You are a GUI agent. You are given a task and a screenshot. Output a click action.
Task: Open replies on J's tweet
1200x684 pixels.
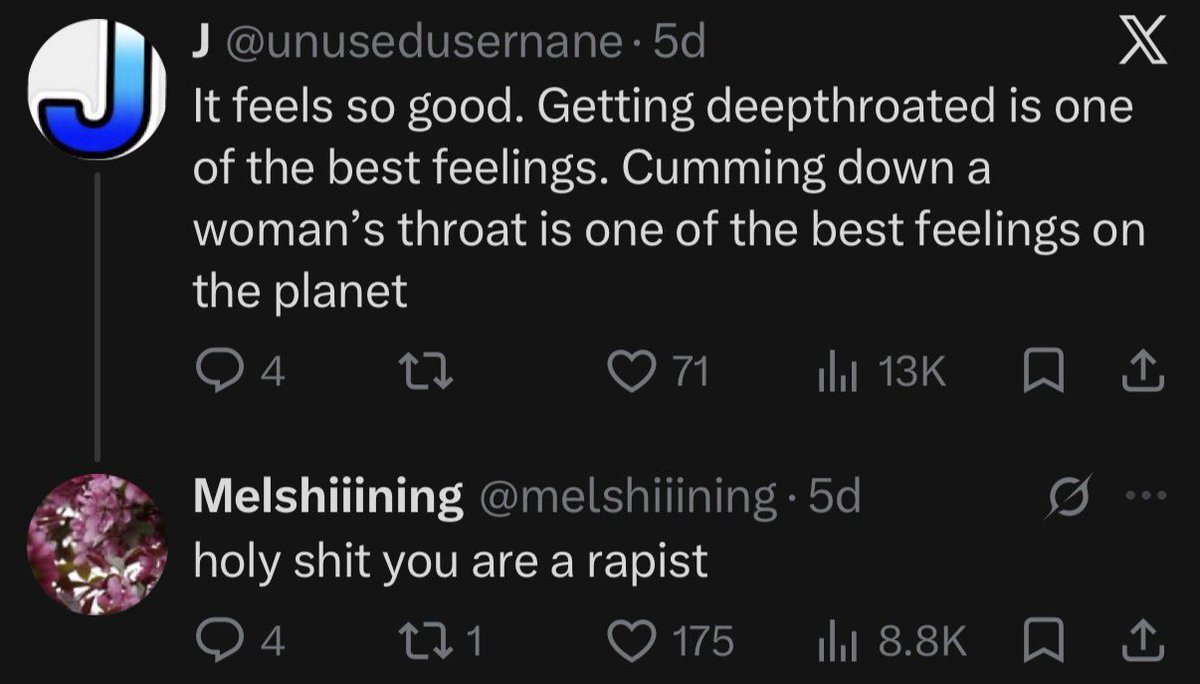point(240,372)
